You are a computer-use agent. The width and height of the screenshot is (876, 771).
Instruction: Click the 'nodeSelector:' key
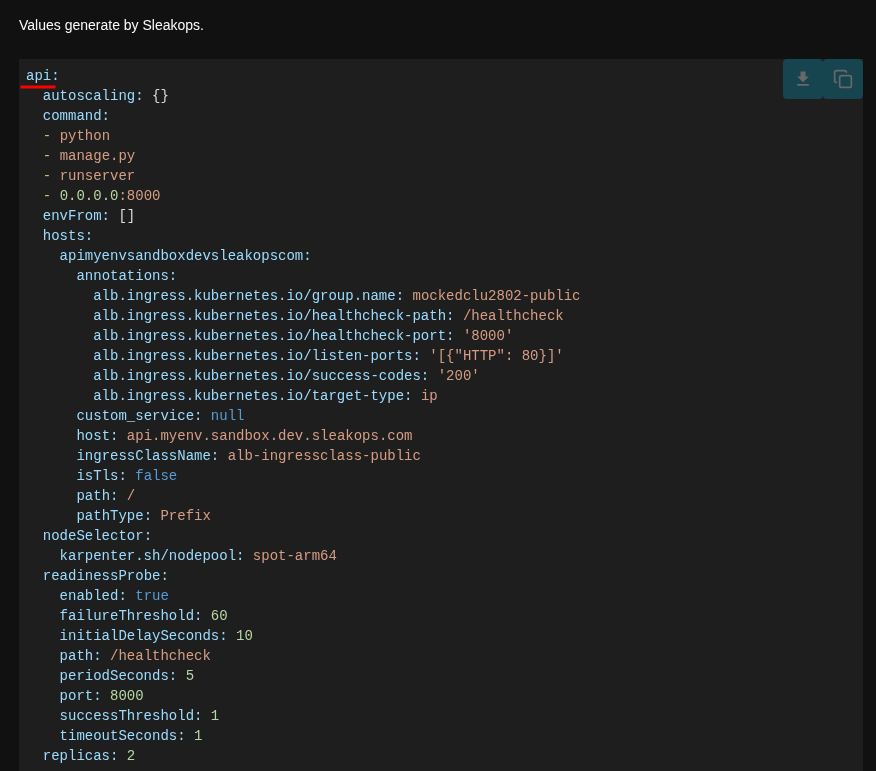coord(97,536)
